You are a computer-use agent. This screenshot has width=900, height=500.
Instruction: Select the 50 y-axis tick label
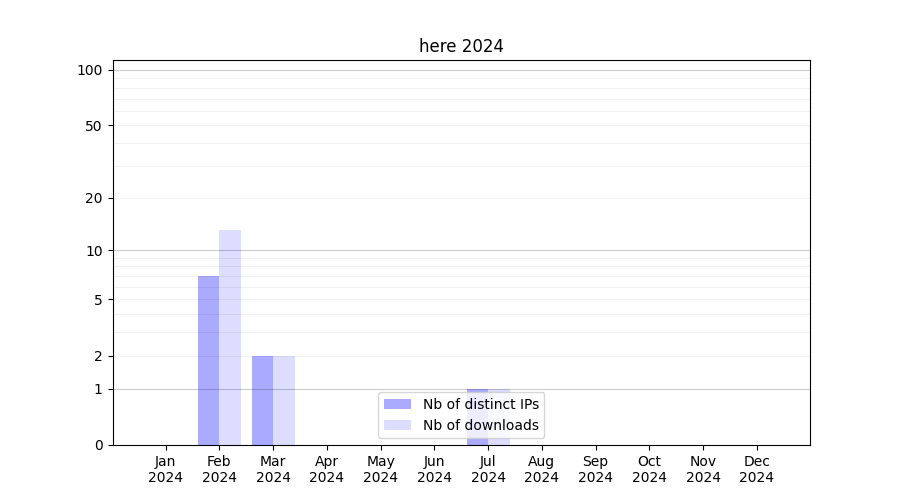point(94,126)
